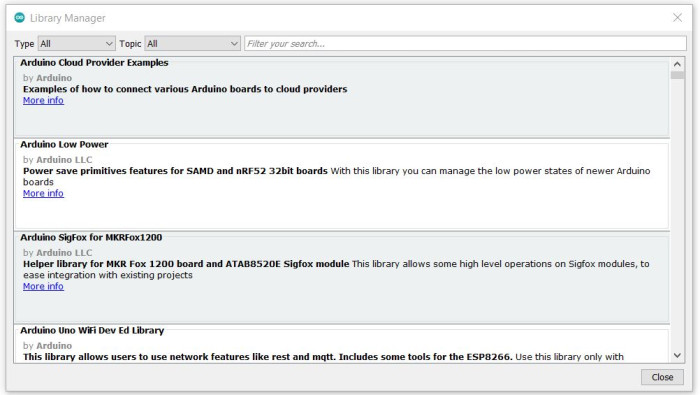This screenshot has width=700, height=395.
Task: Select 'Arduino Uno WiFi Dev Ed Library' title
Action: (92, 330)
